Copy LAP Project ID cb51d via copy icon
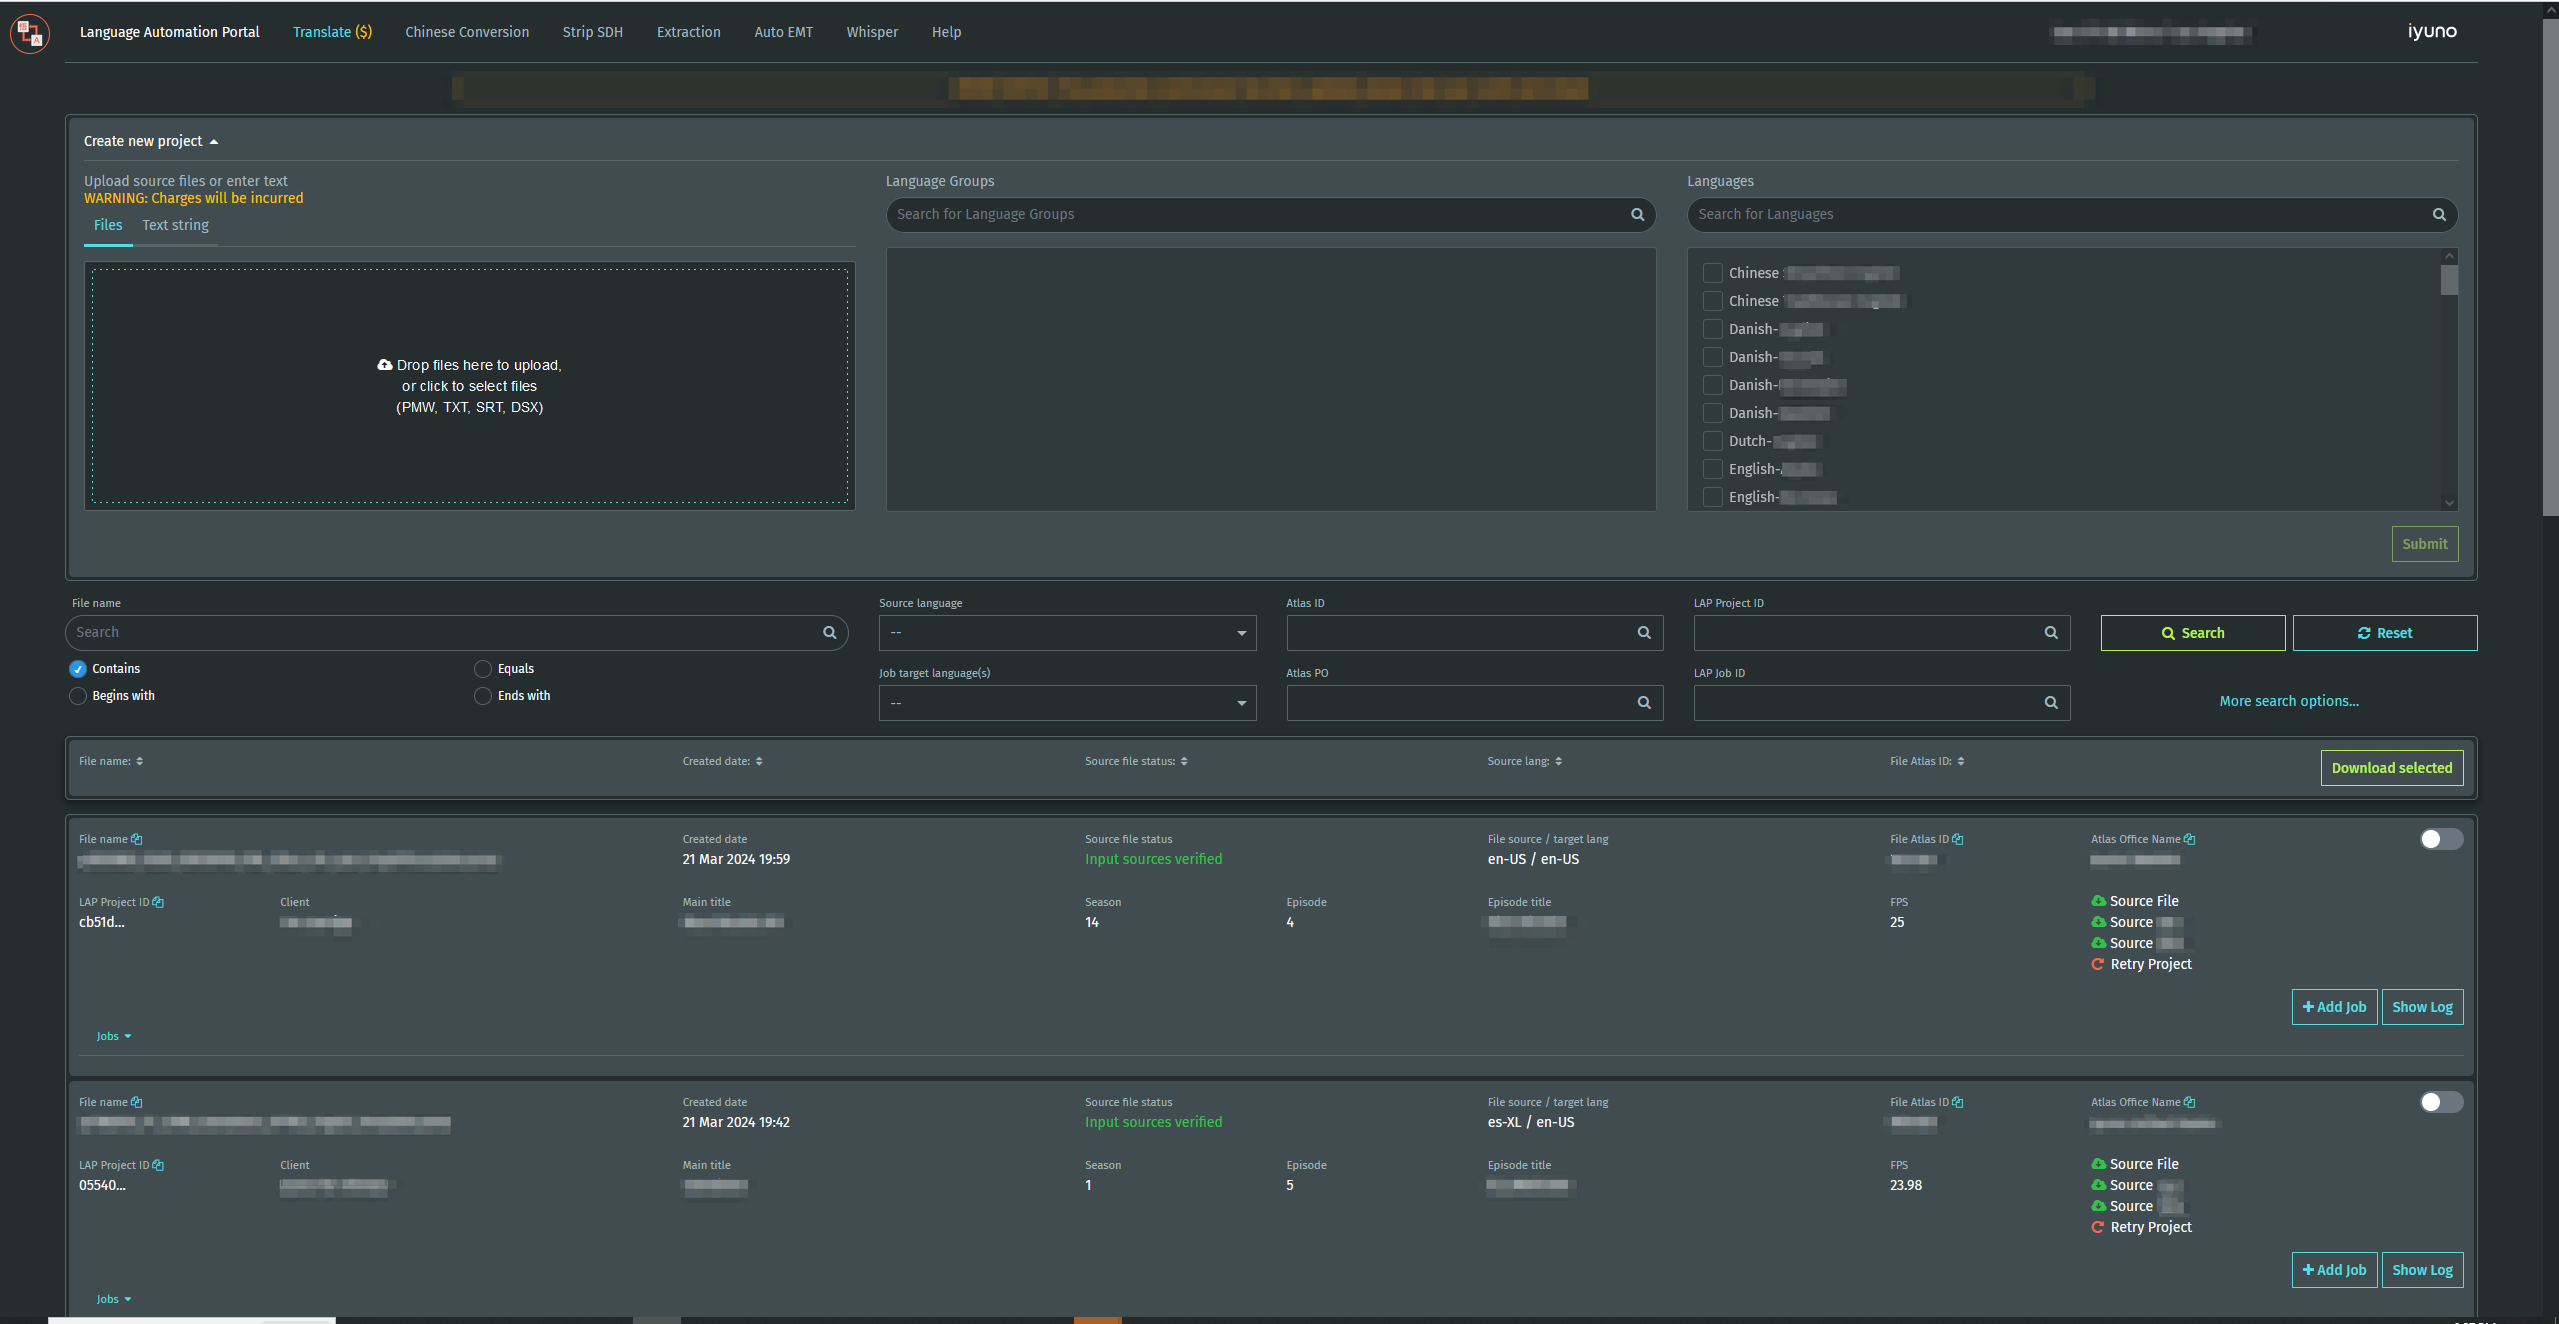2559x1324 pixels. pyautogui.click(x=157, y=901)
